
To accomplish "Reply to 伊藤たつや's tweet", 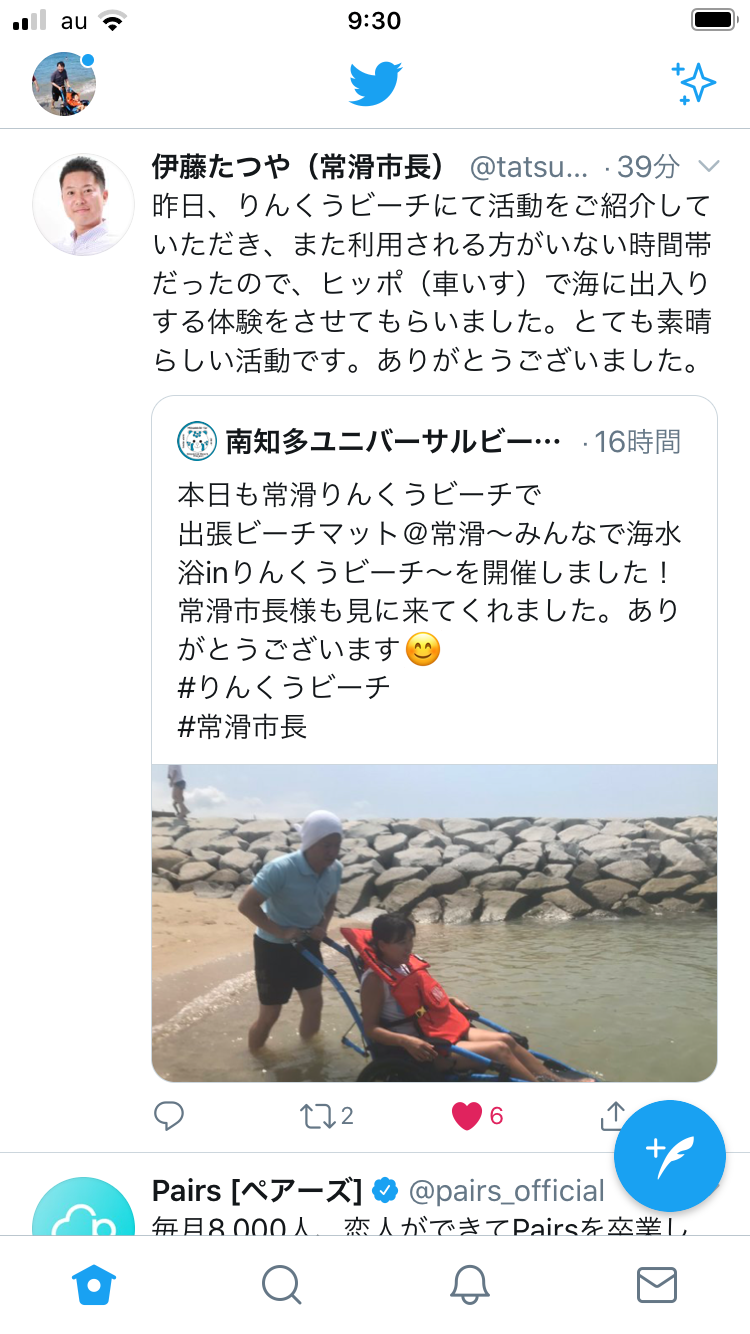I will [x=169, y=1116].
